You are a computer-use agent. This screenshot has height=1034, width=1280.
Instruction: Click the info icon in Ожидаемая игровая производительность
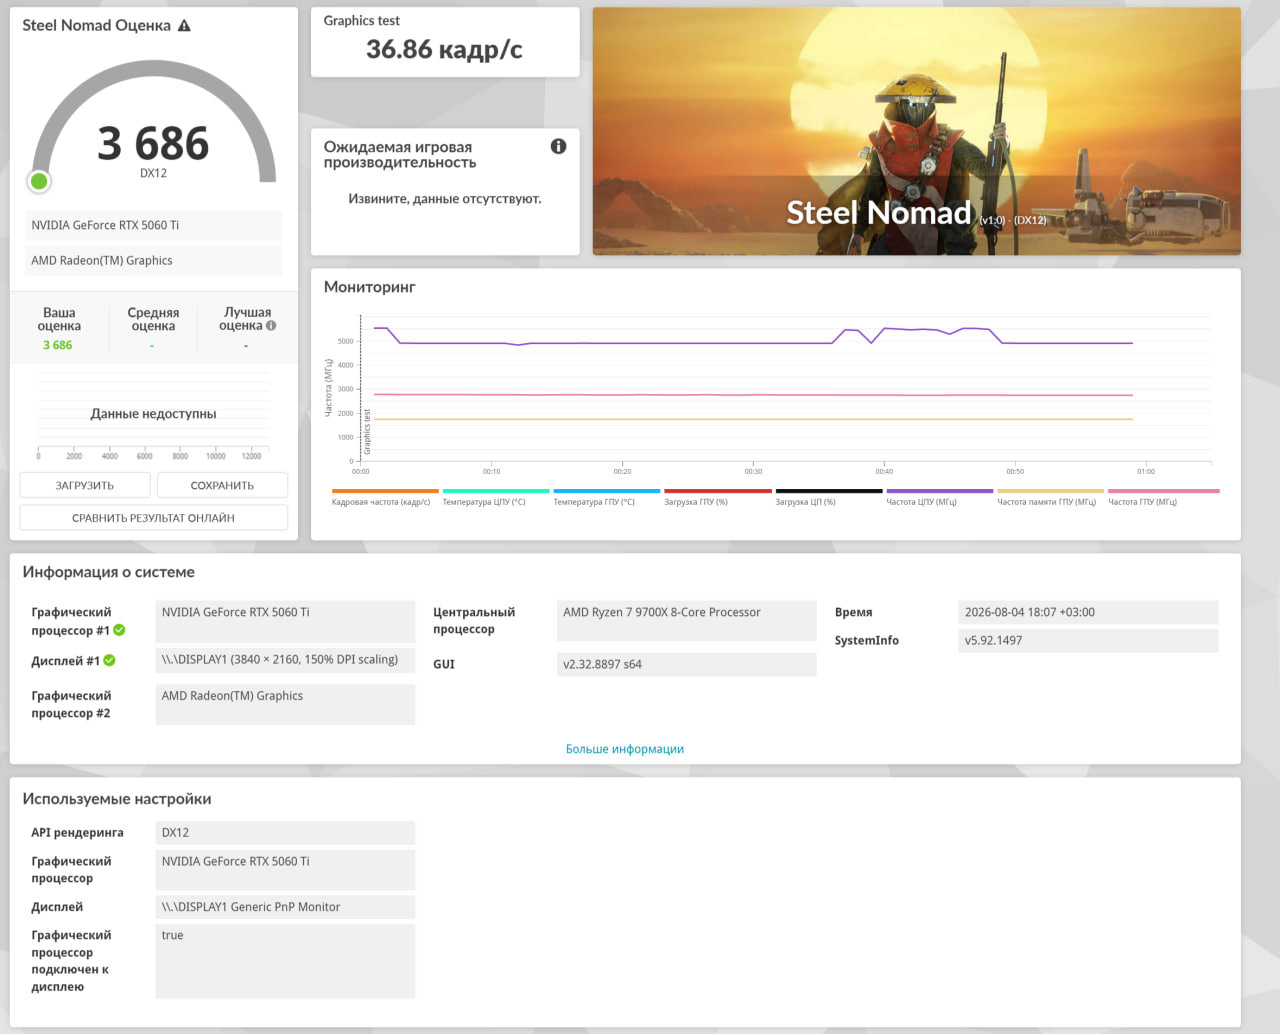[x=558, y=146]
